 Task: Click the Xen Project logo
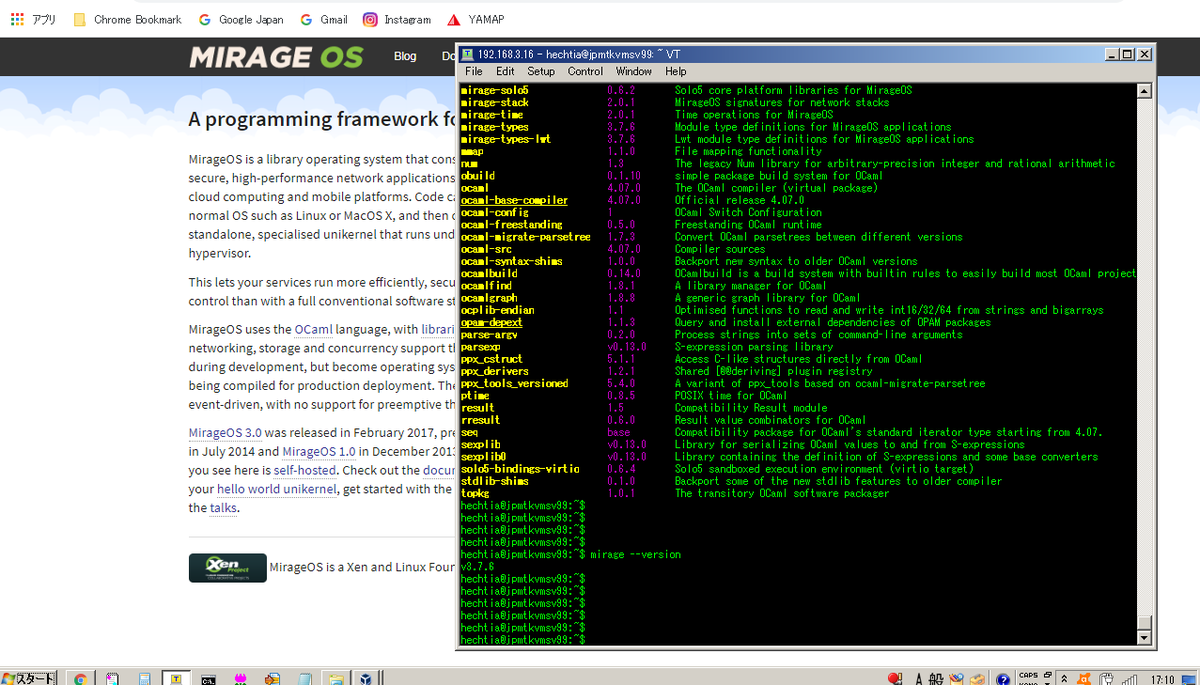tap(228, 567)
